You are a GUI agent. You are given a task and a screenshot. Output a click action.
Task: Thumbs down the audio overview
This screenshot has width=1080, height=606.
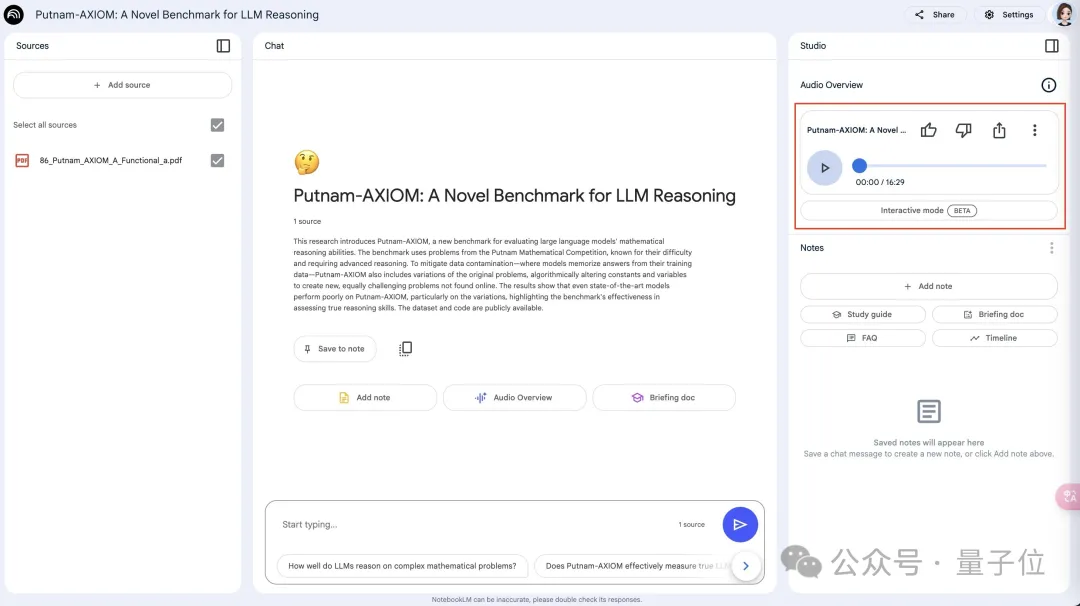963,130
